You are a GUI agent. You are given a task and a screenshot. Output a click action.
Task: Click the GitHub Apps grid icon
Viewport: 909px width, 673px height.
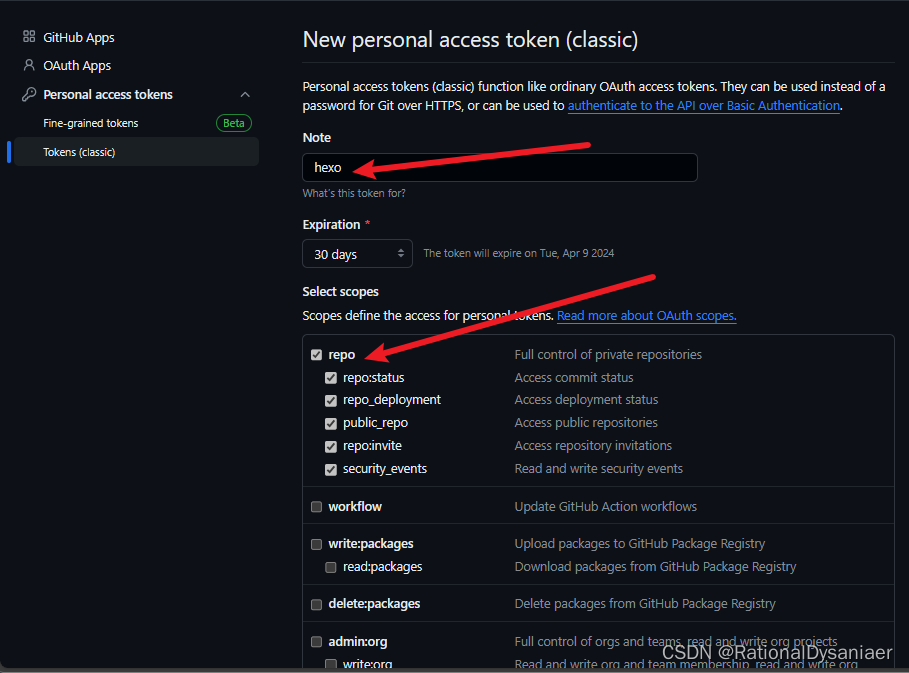pyautogui.click(x=29, y=37)
